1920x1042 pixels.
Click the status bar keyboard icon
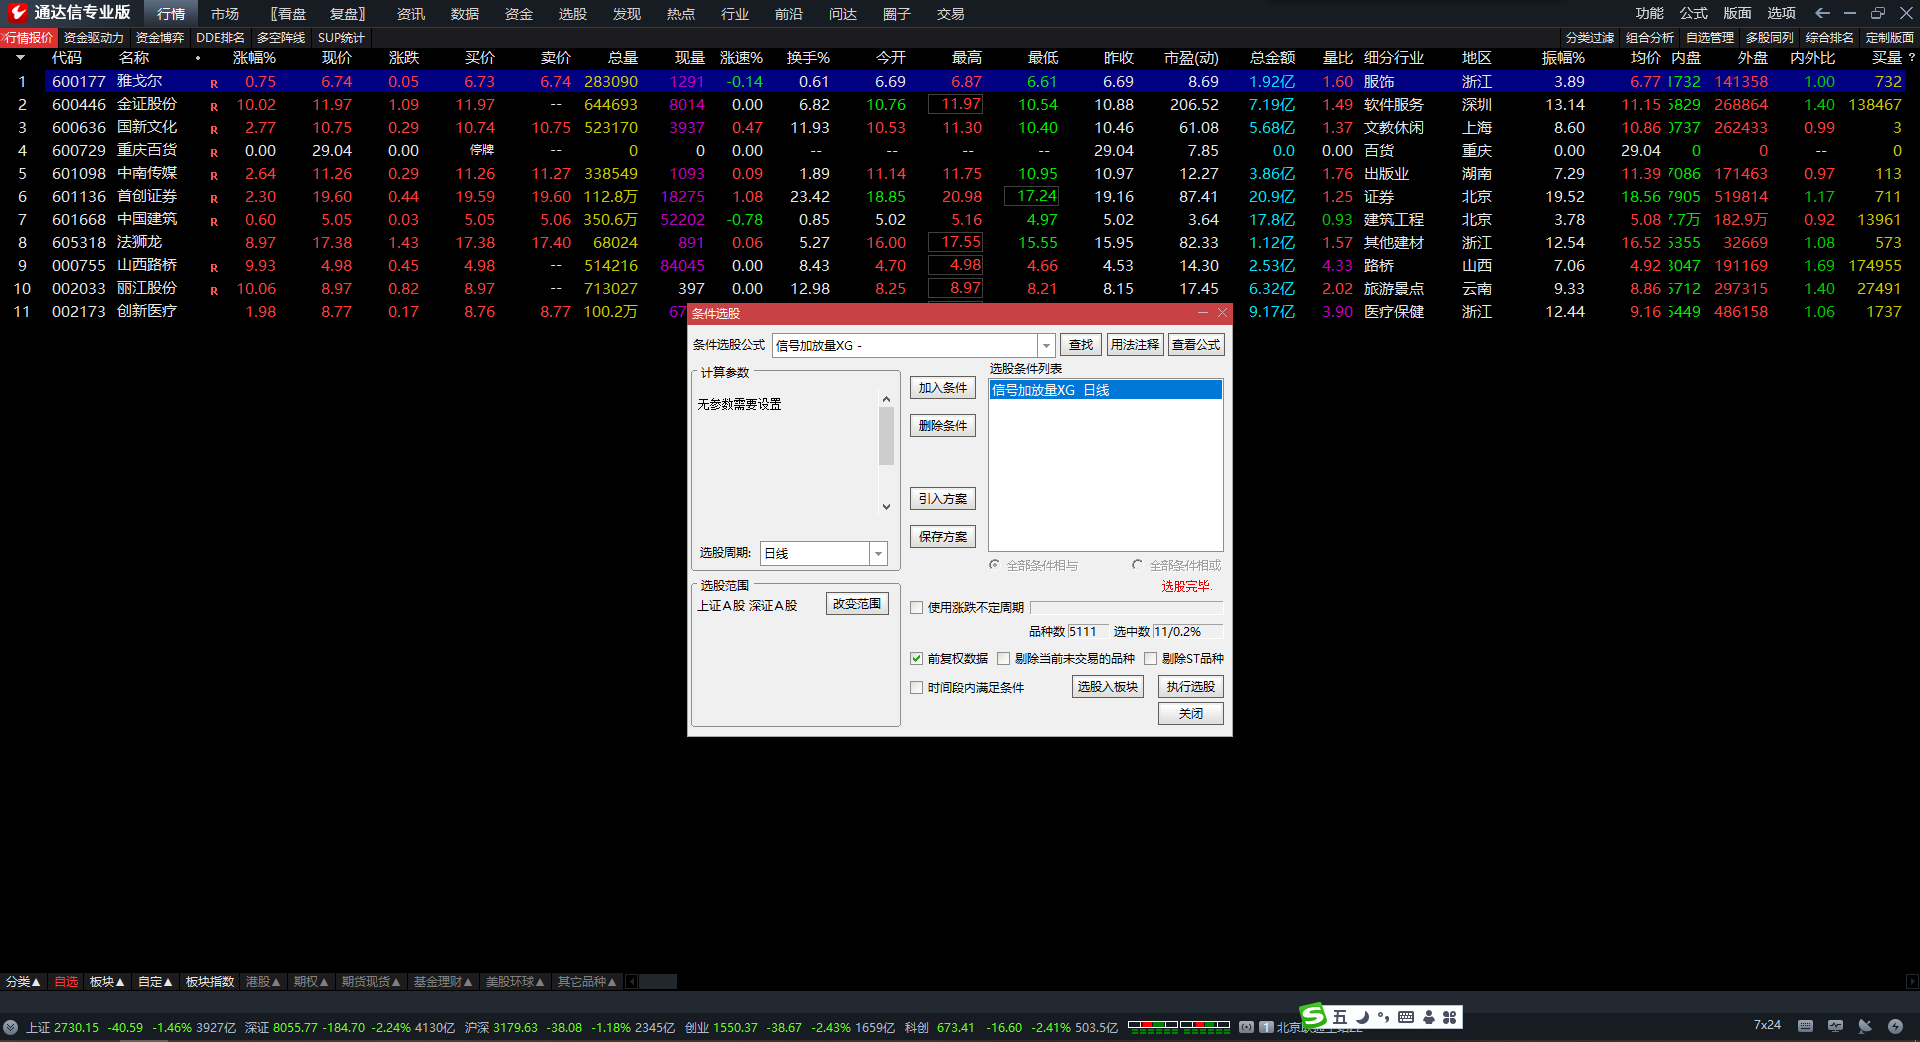point(1805,1026)
